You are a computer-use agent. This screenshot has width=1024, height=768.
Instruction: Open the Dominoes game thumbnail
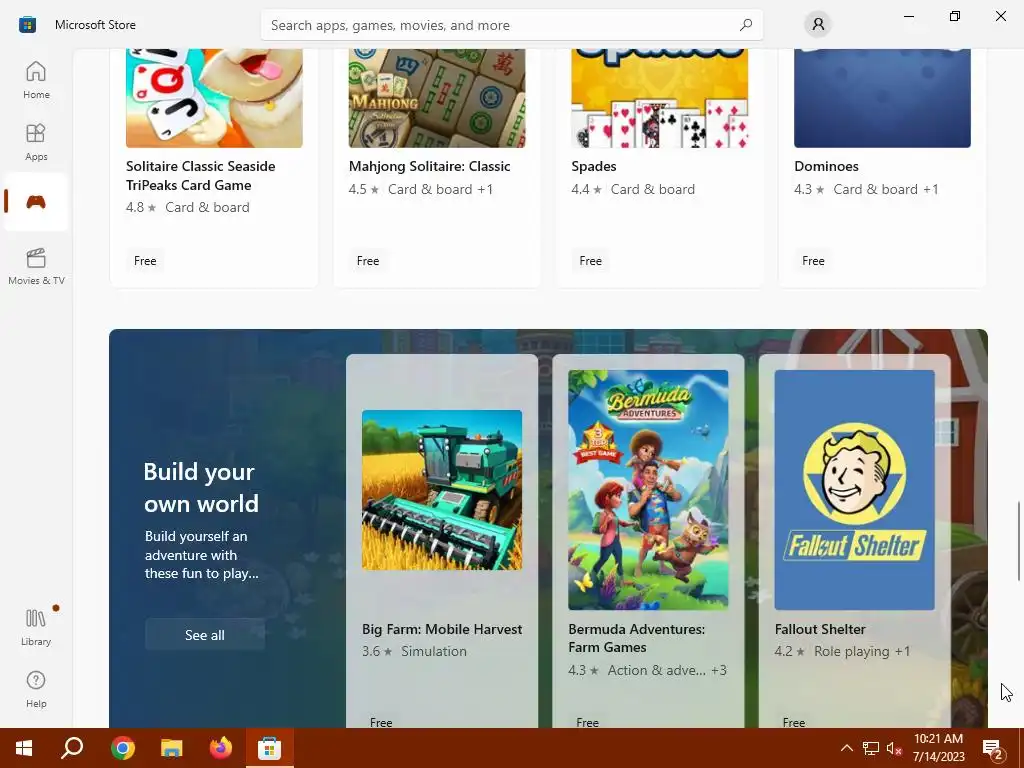[x=882, y=98]
